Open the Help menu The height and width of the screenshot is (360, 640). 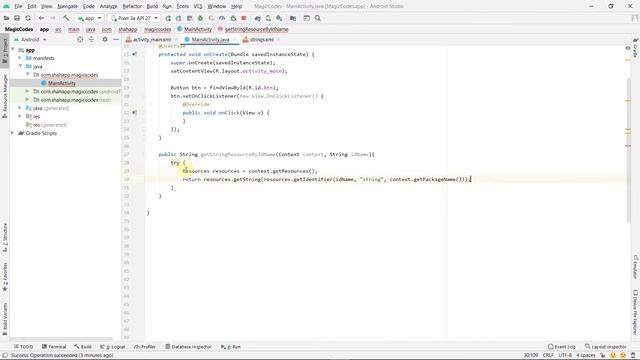click(236, 6)
